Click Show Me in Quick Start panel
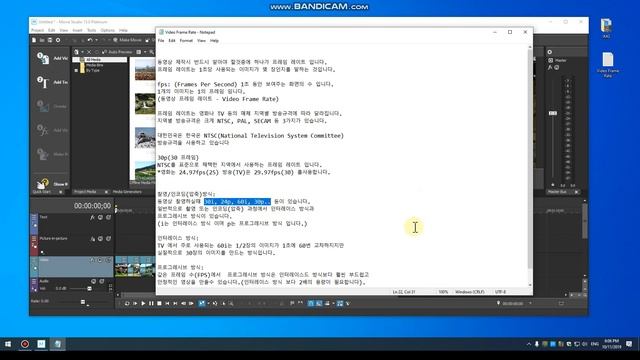The height and width of the screenshot is (360, 640). (52, 184)
